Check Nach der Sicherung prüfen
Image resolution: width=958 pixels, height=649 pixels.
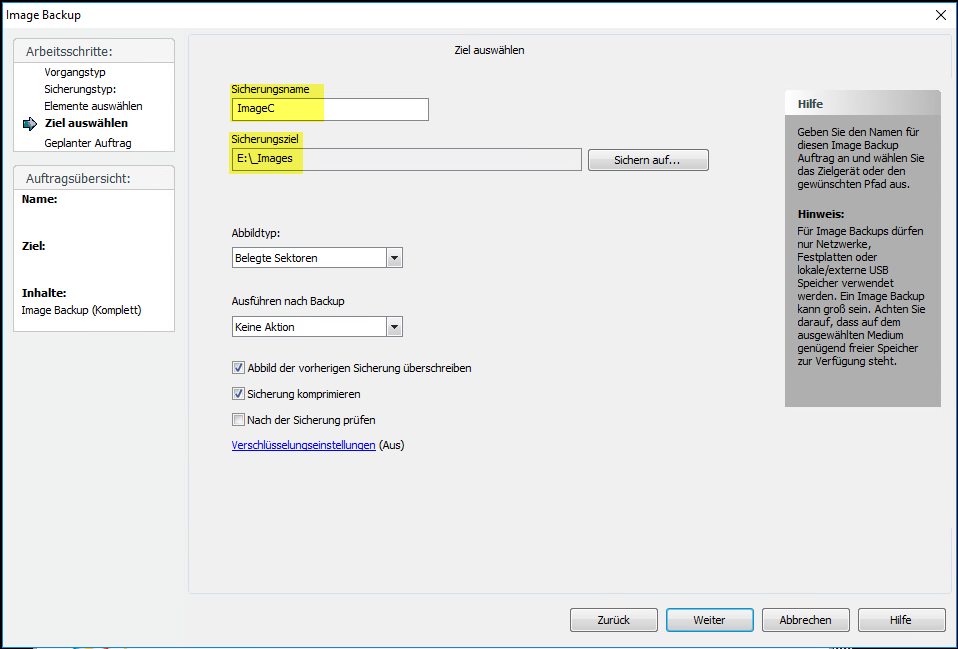(x=238, y=420)
